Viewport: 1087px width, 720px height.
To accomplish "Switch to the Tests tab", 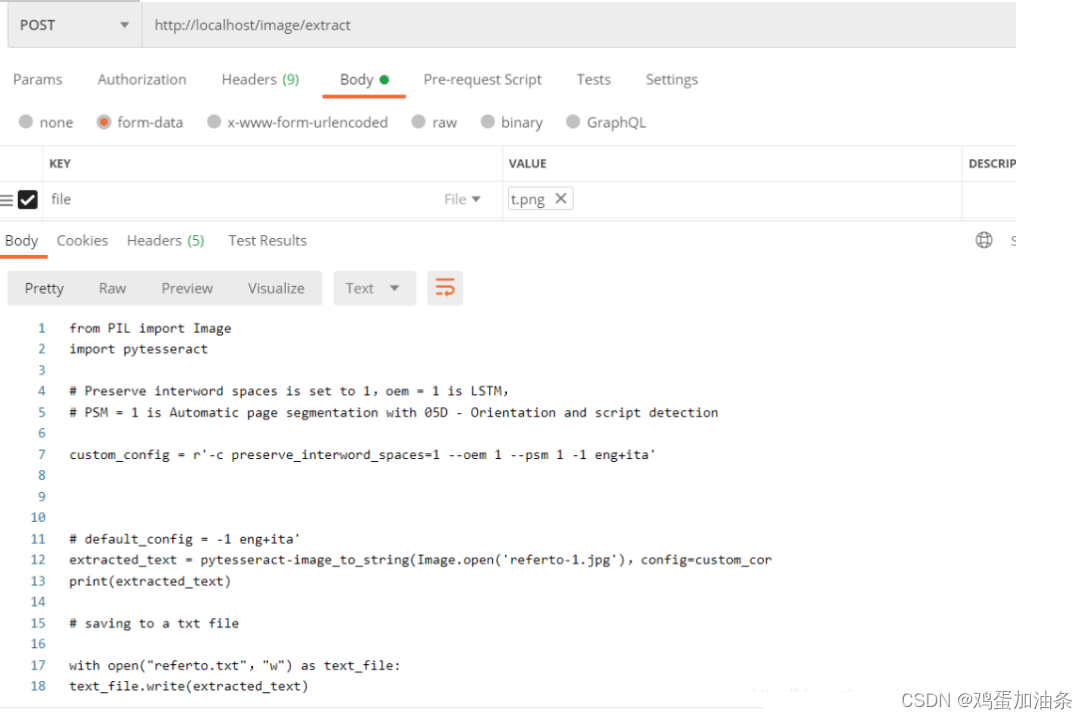I will point(593,80).
